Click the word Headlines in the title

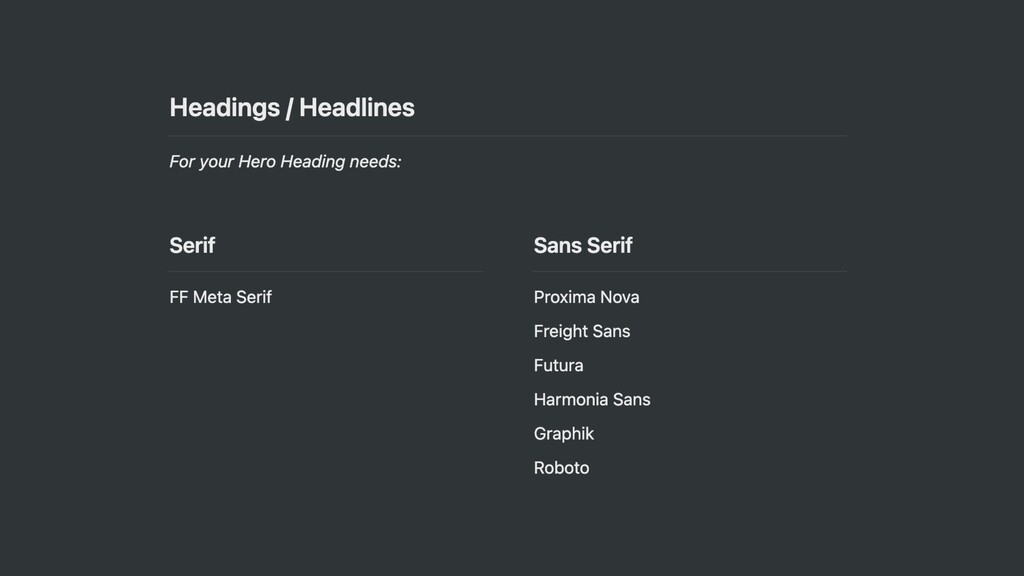tap(357, 108)
